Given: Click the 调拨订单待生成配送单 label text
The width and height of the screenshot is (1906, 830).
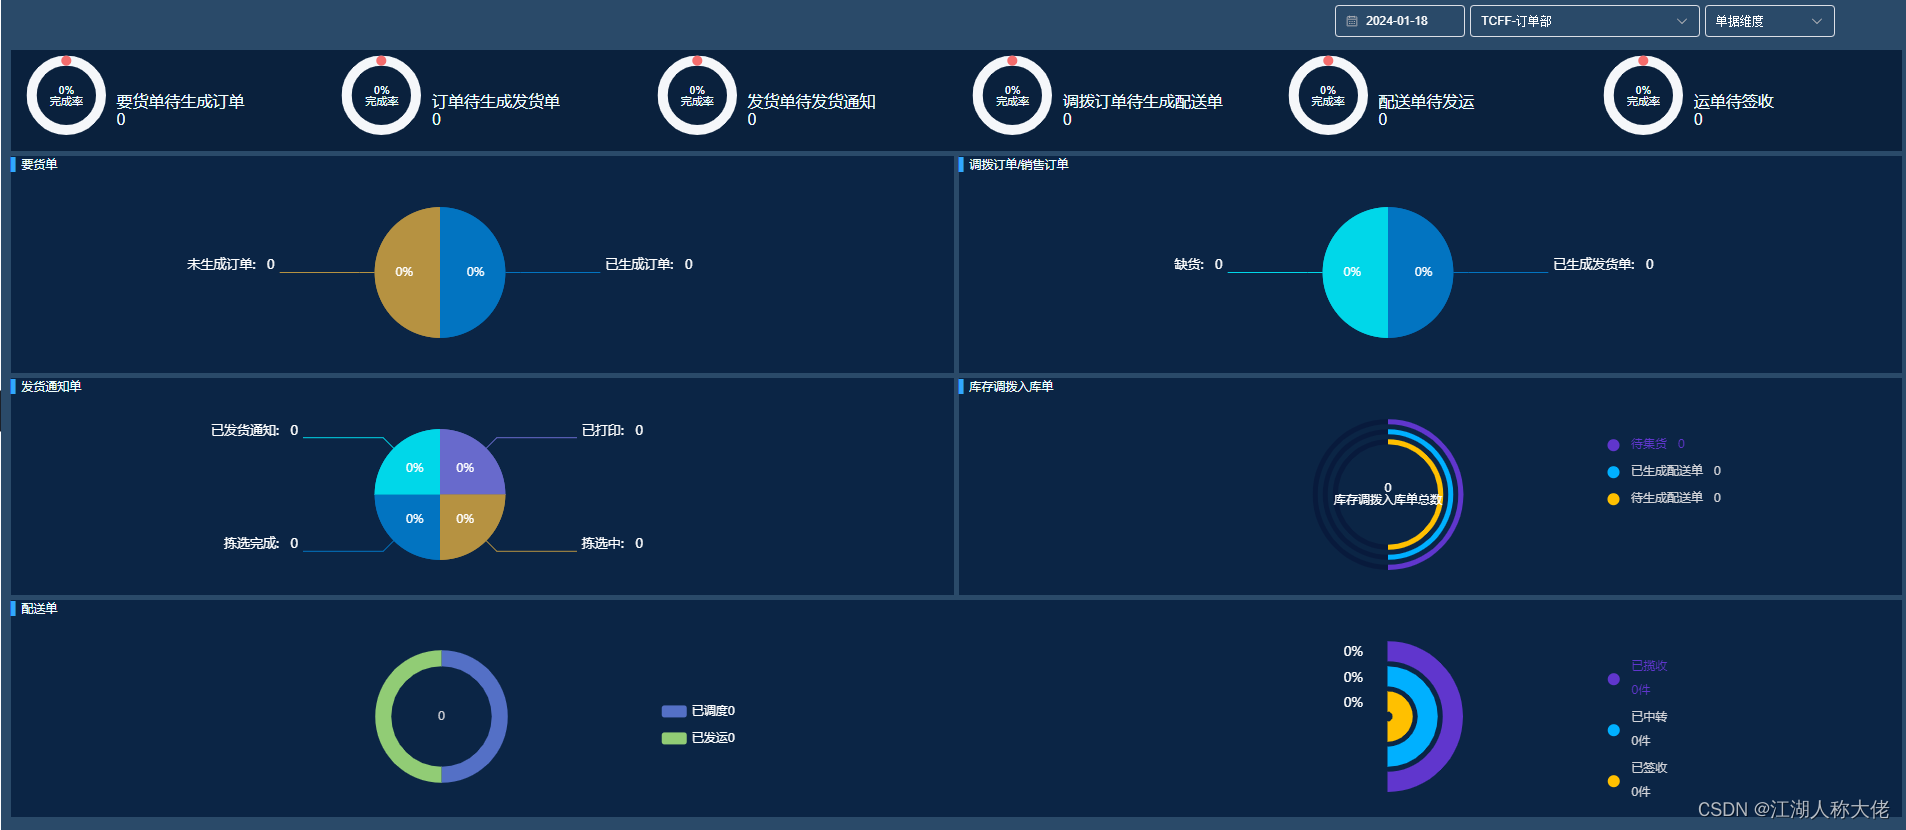Looking at the screenshot, I should (x=1142, y=101).
